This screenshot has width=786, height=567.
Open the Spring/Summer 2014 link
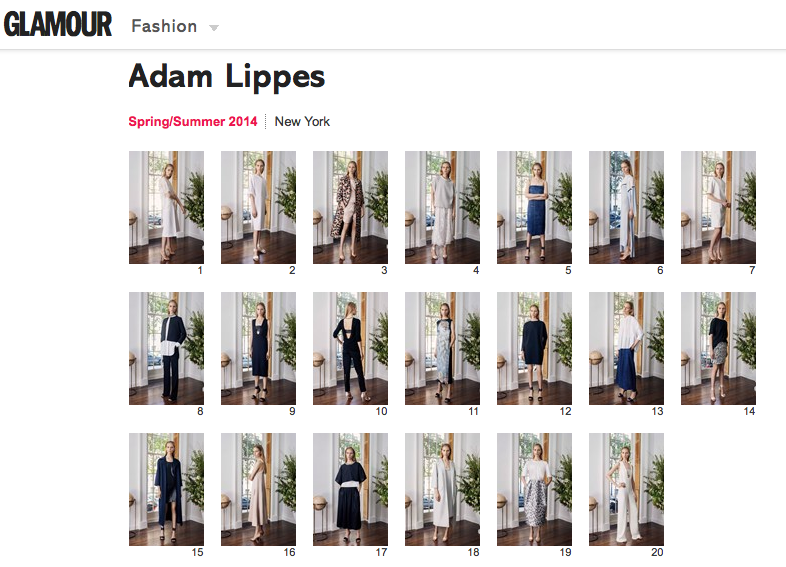[x=192, y=122]
